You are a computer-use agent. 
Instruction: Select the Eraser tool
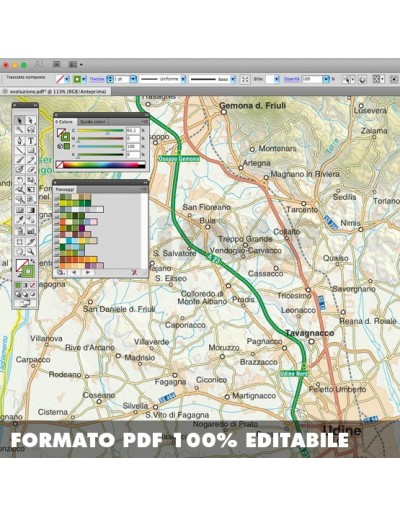[31, 170]
